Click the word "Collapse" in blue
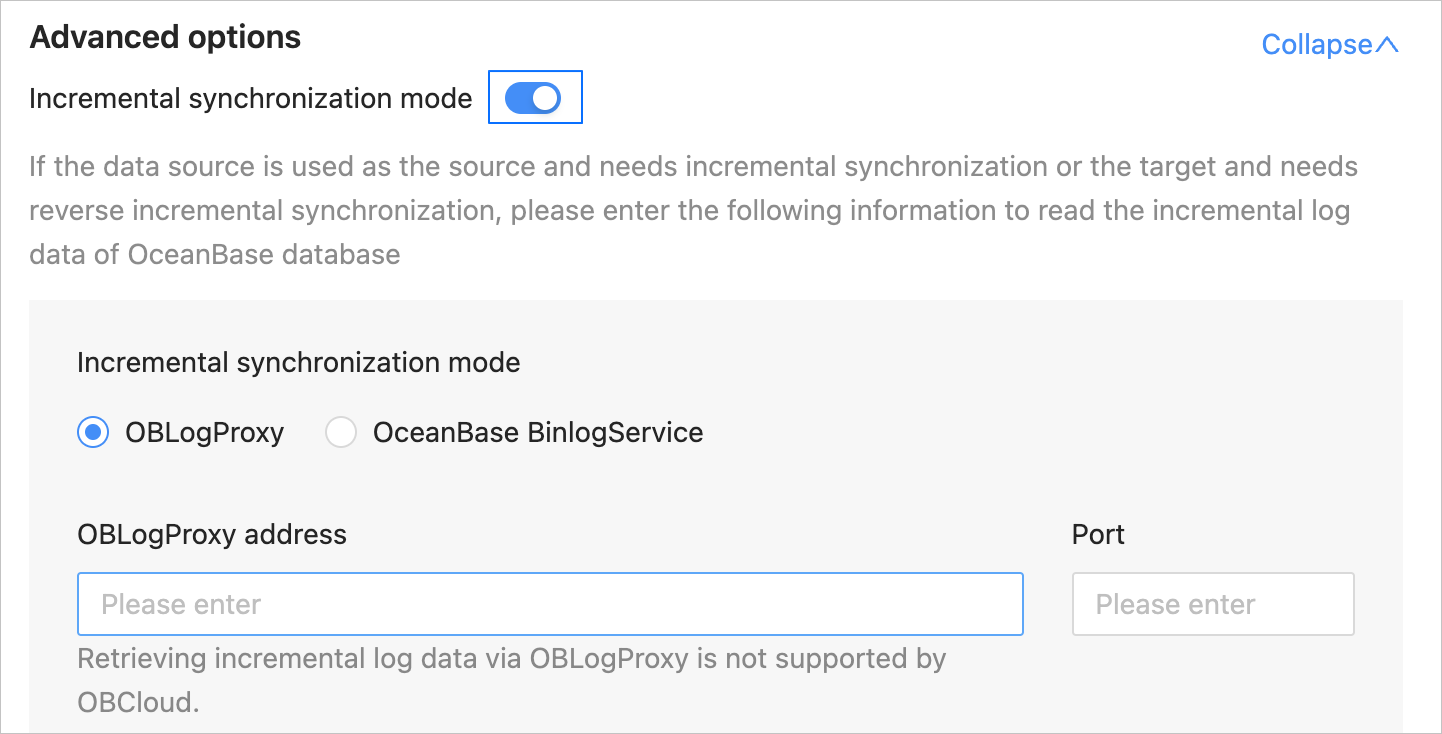The image size is (1442, 734). (x=1316, y=45)
